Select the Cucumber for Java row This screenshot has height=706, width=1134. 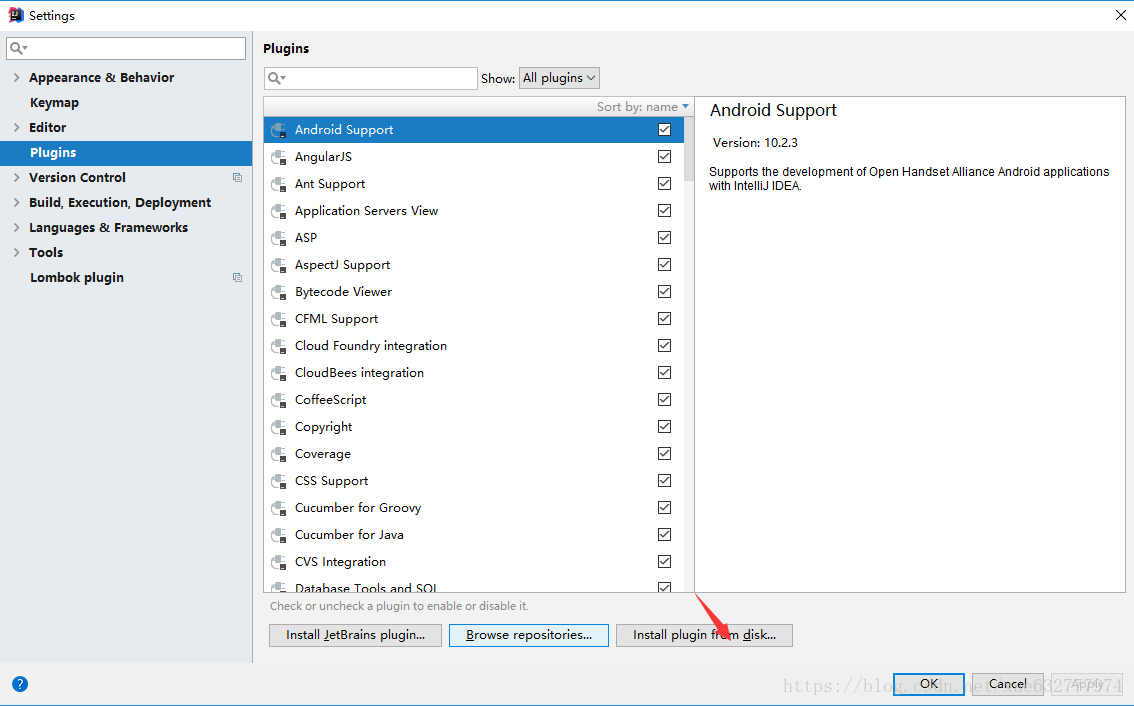474,535
